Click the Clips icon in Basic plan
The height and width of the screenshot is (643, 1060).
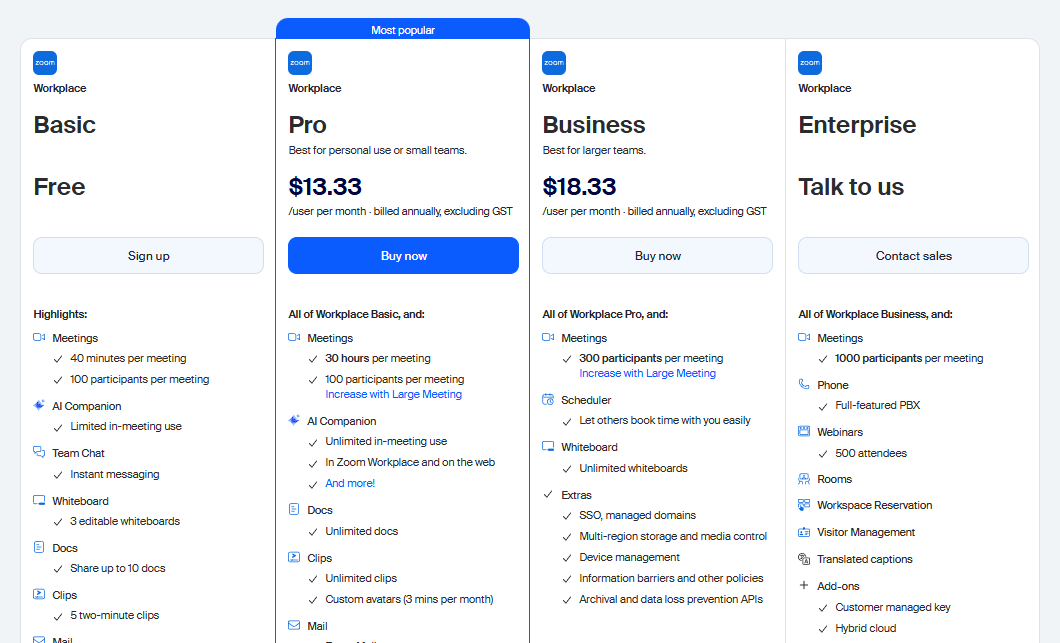[39, 594]
